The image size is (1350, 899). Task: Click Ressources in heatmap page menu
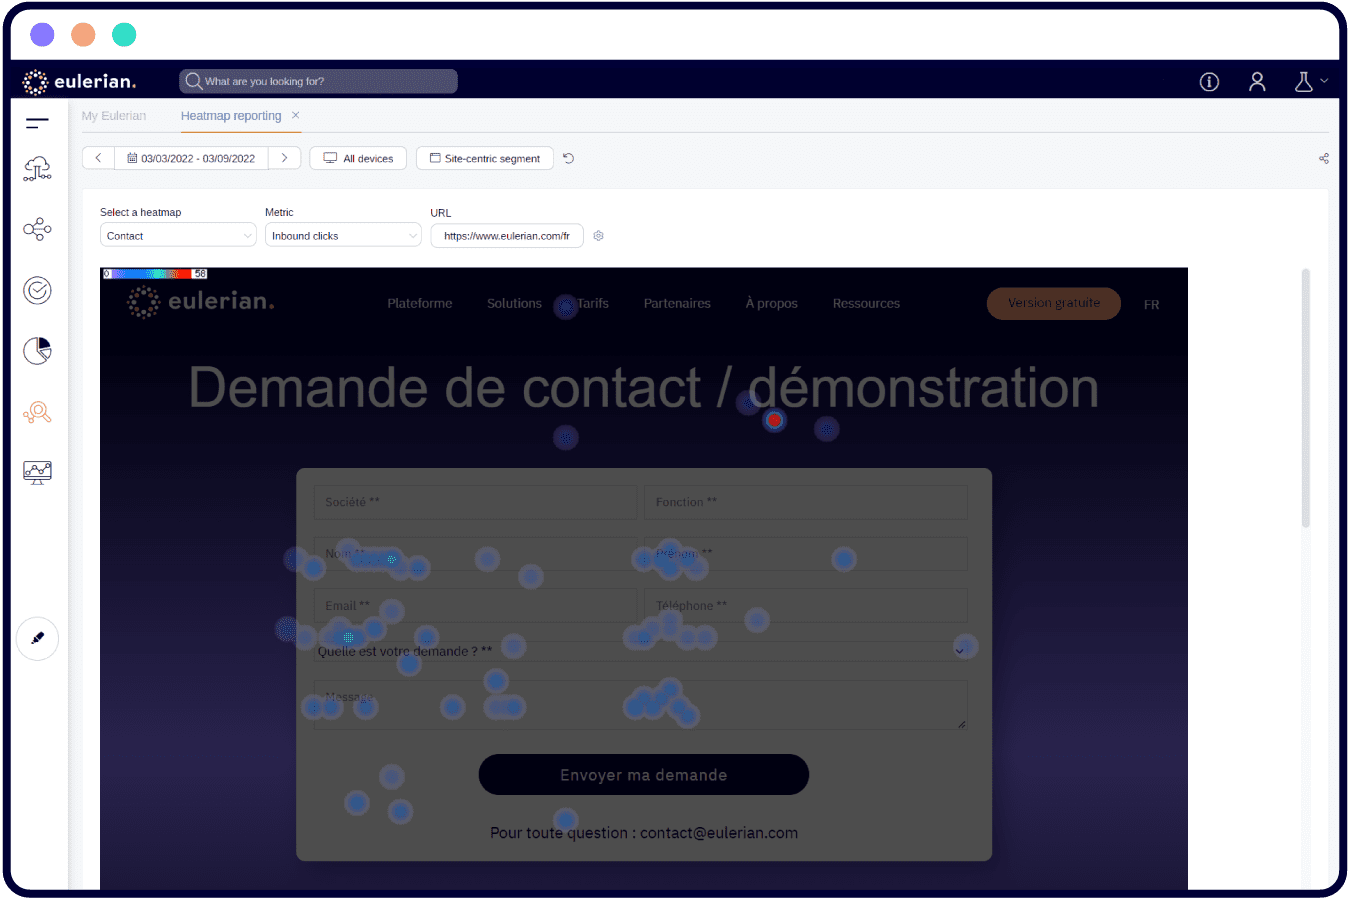[x=866, y=304]
